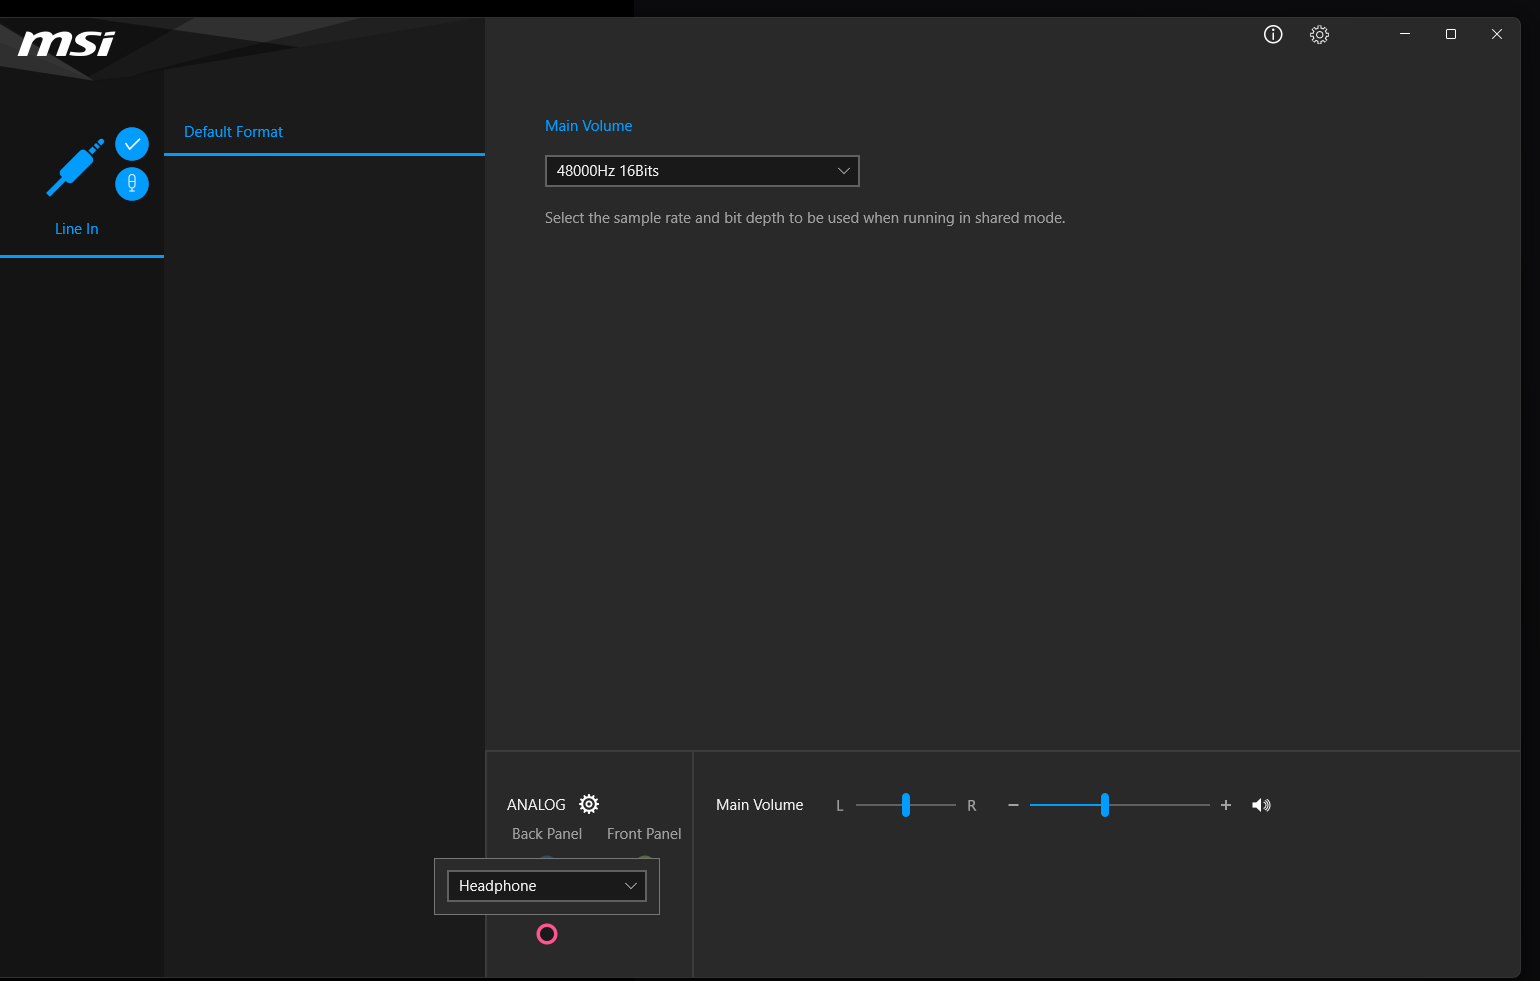Increase volume with the plus button
1540x981 pixels.
[x=1226, y=805]
